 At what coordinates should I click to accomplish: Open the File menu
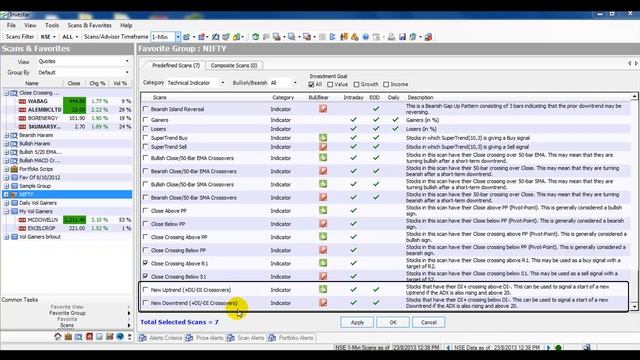pos(11,25)
